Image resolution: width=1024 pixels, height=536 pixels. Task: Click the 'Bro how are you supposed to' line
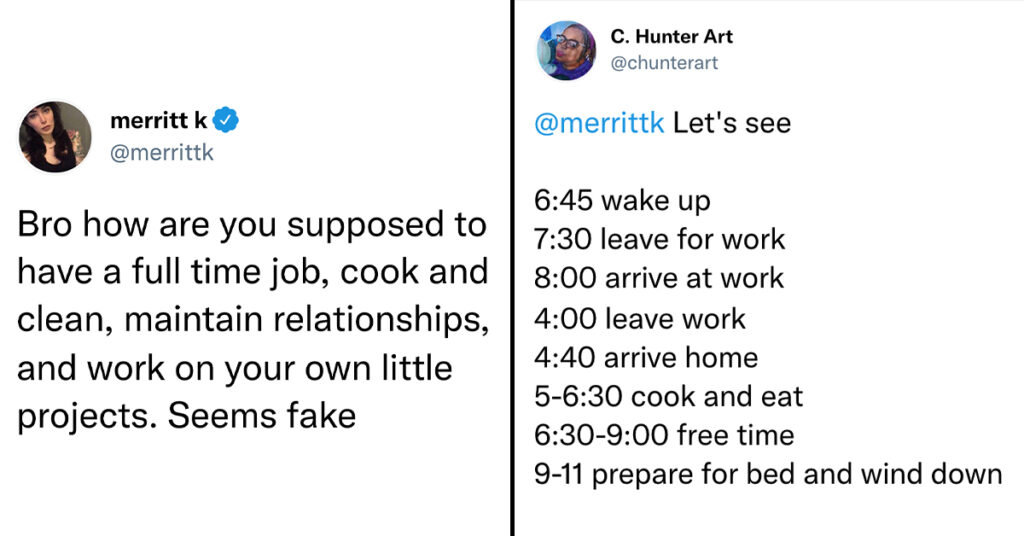coord(252,225)
